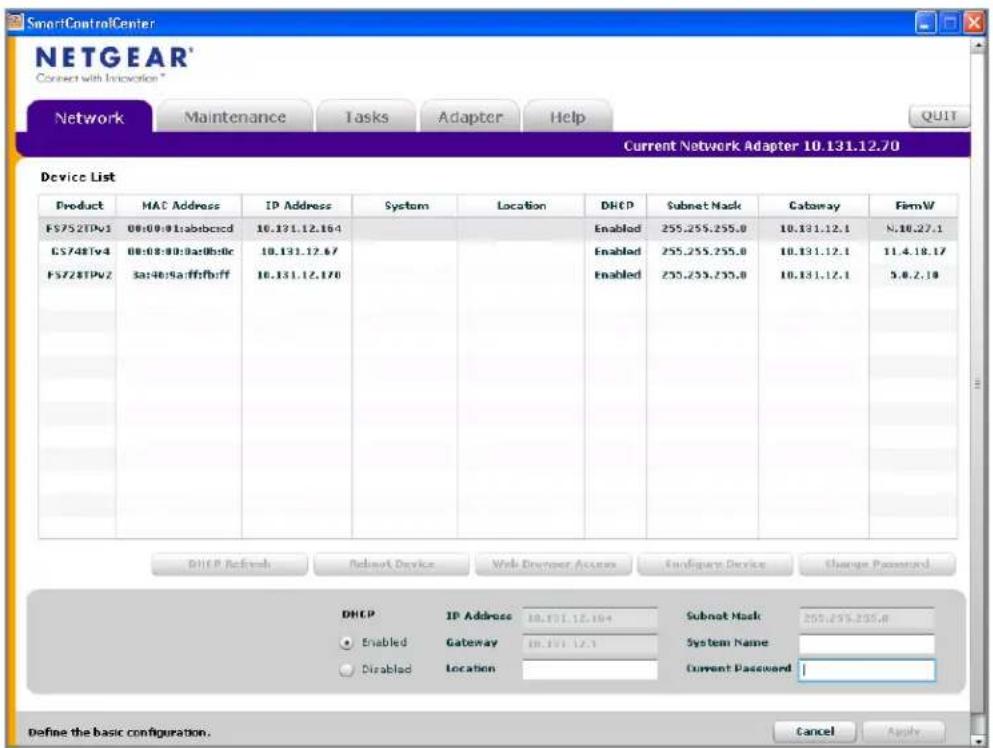This screenshot has height=748, width=993.
Task: Click the Apply button
Action: 903,732
